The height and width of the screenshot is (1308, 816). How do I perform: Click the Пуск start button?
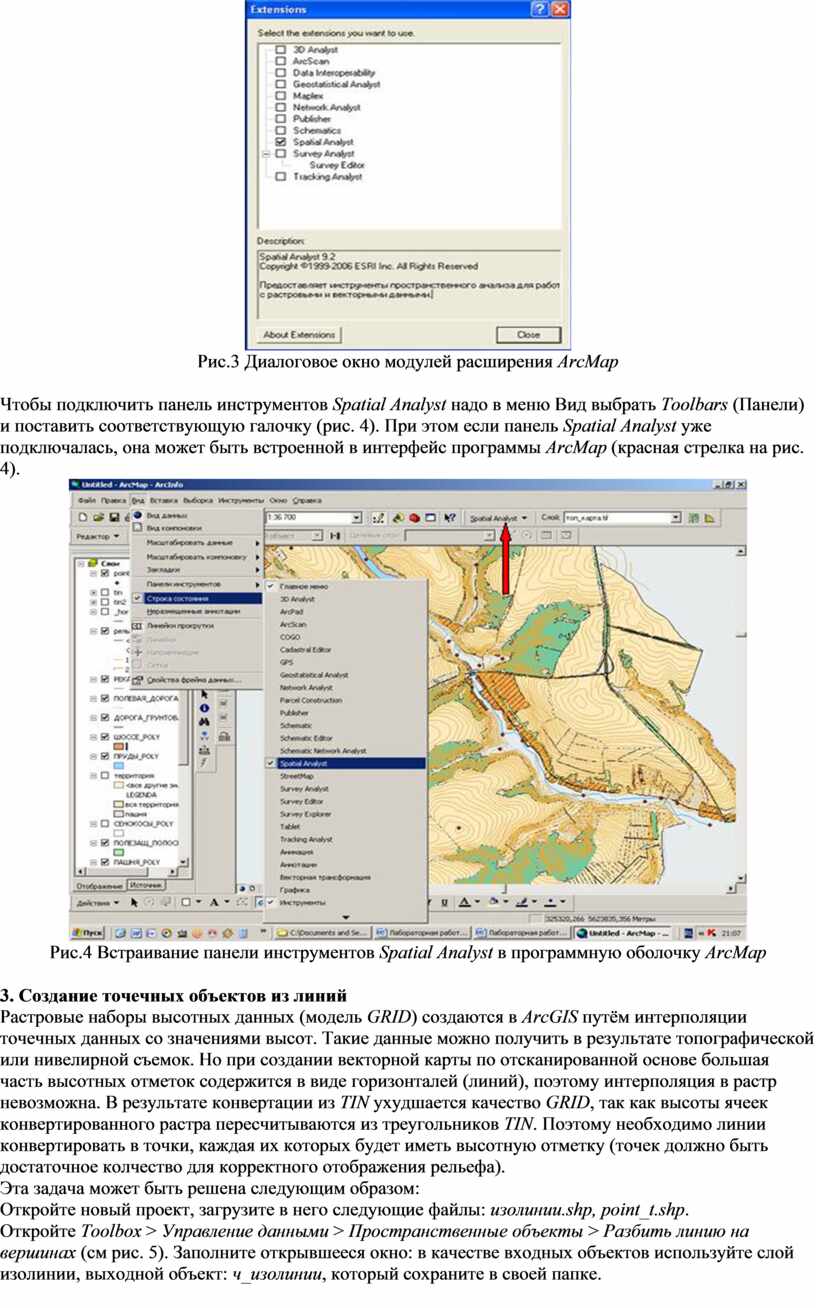pyautogui.click(x=88, y=932)
